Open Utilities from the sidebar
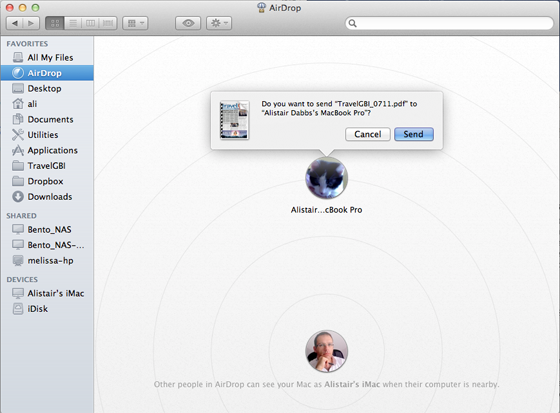Viewport: 560px width, 413px height. pos(47,135)
